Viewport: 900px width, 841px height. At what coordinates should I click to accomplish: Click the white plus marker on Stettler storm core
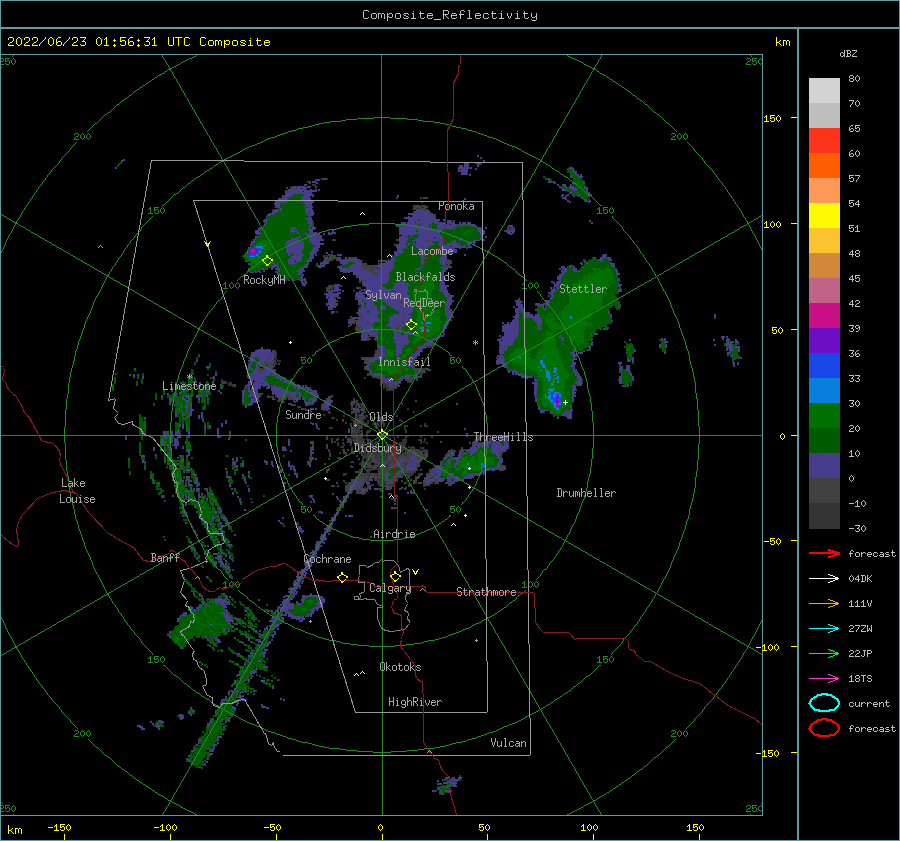coord(565,402)
